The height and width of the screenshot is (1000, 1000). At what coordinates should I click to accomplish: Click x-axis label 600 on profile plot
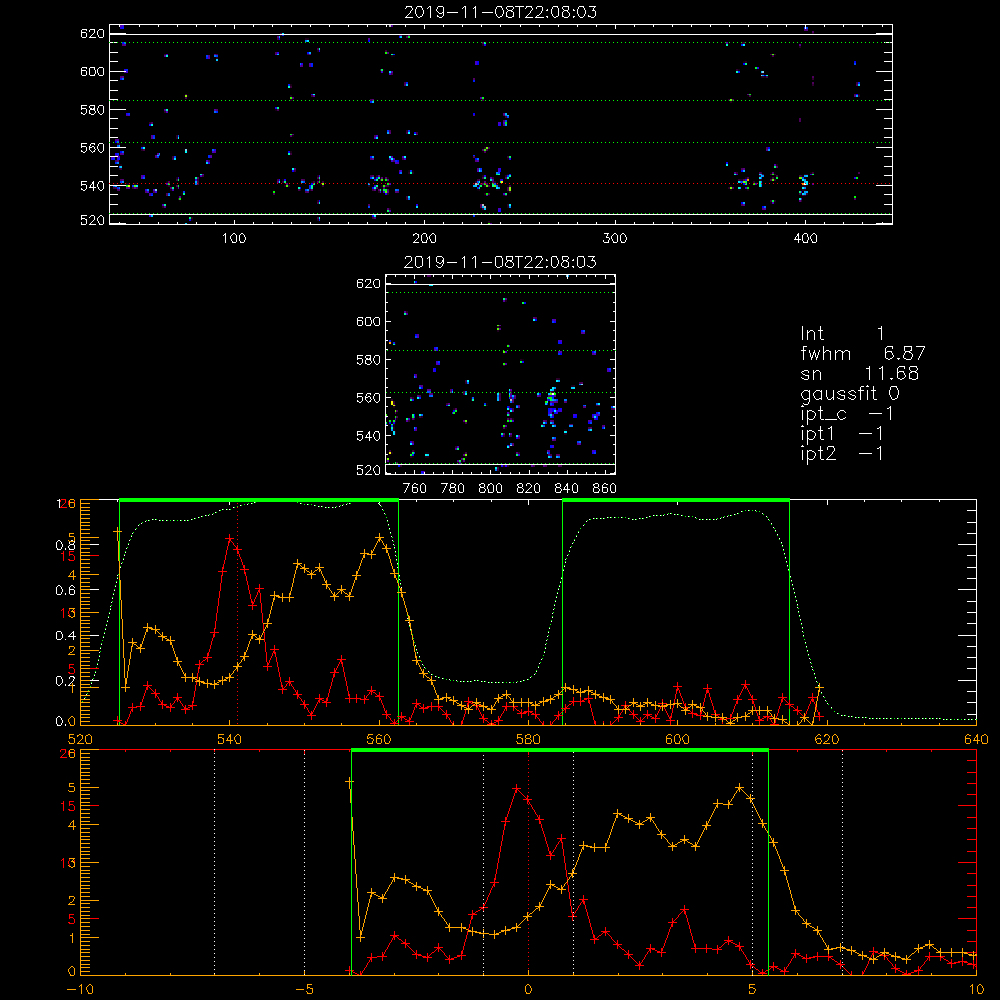click(x=677, y=739)
